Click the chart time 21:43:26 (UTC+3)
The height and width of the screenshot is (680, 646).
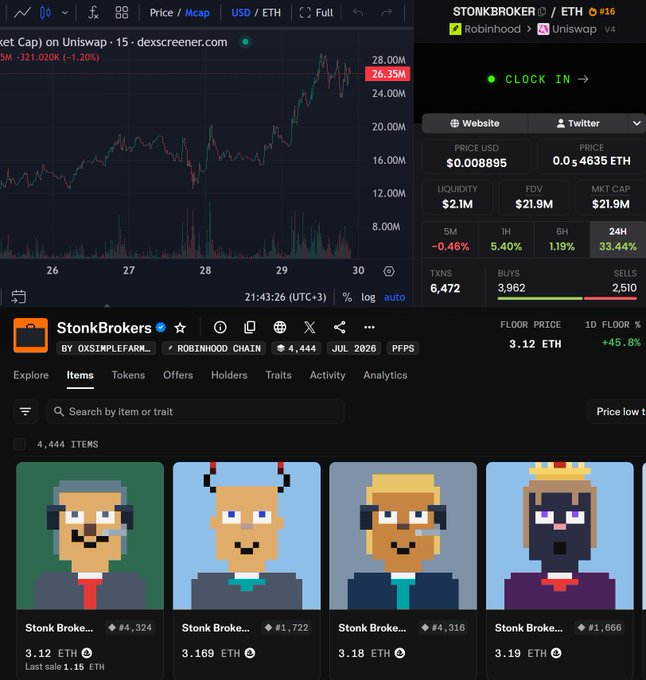pos(285,297)
